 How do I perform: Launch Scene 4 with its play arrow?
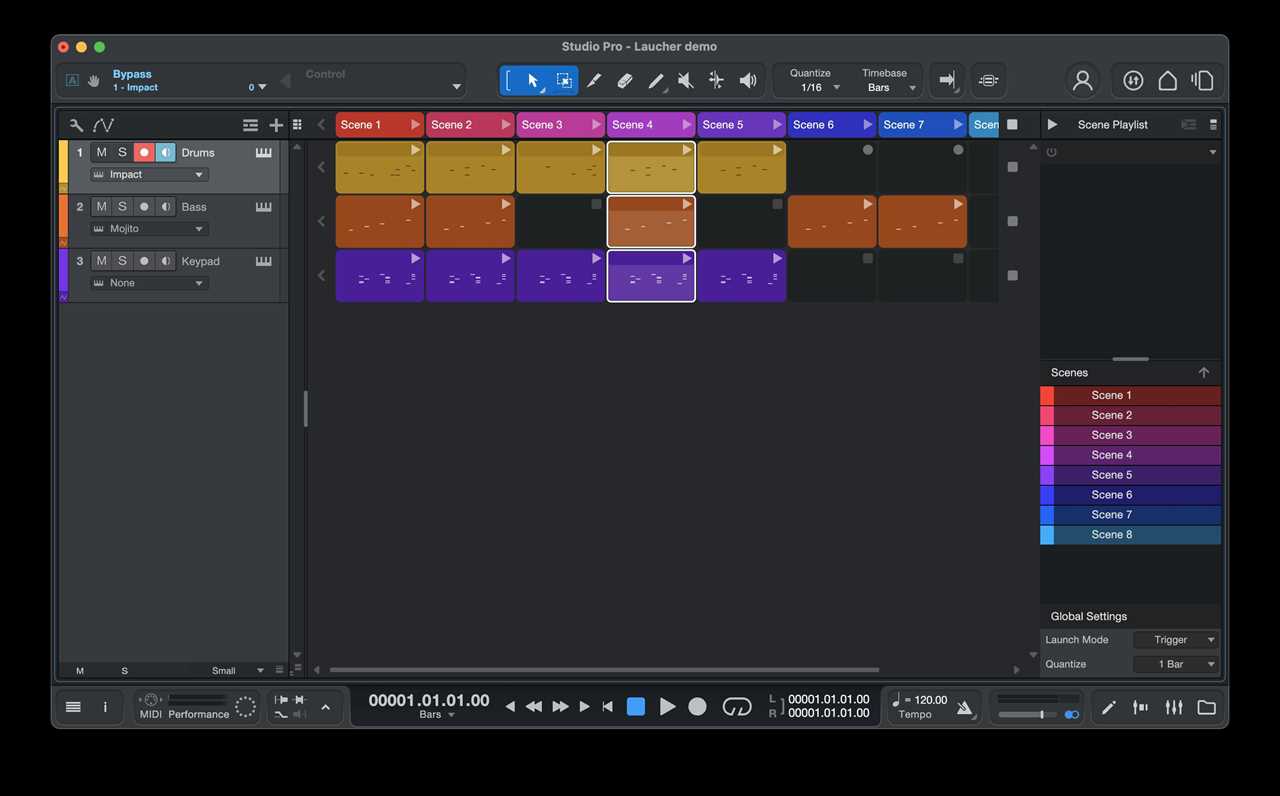688,124
